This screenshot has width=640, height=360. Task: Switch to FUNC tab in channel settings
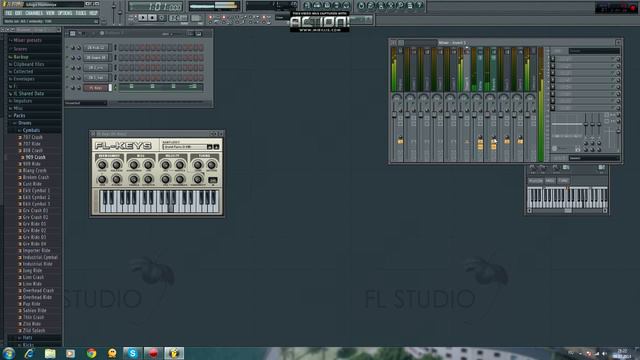[563, 181]
